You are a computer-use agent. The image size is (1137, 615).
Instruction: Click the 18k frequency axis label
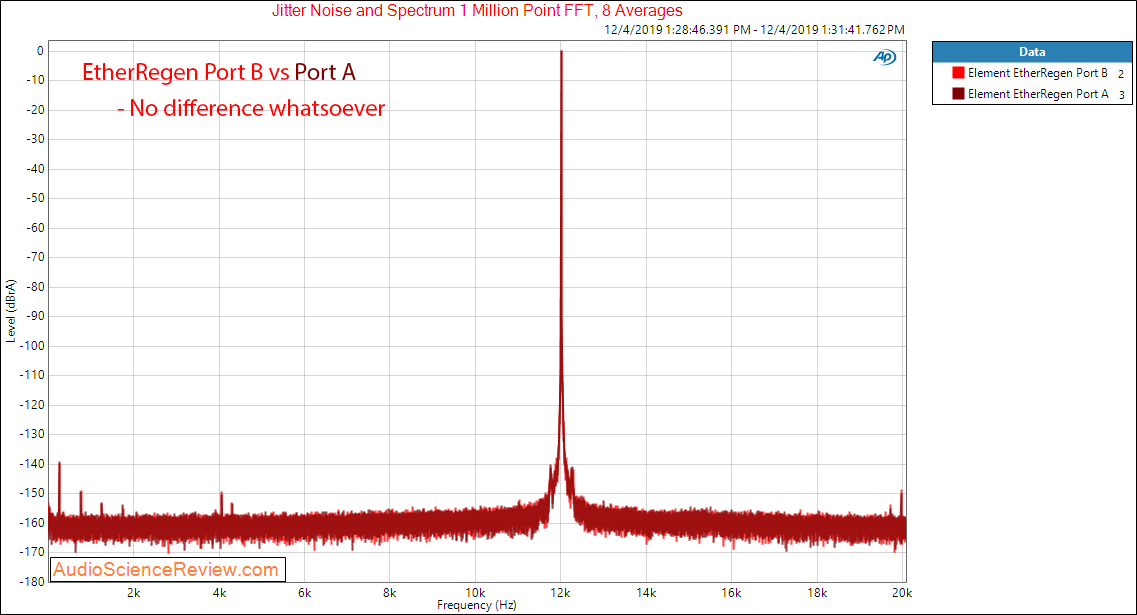point(816,593)
